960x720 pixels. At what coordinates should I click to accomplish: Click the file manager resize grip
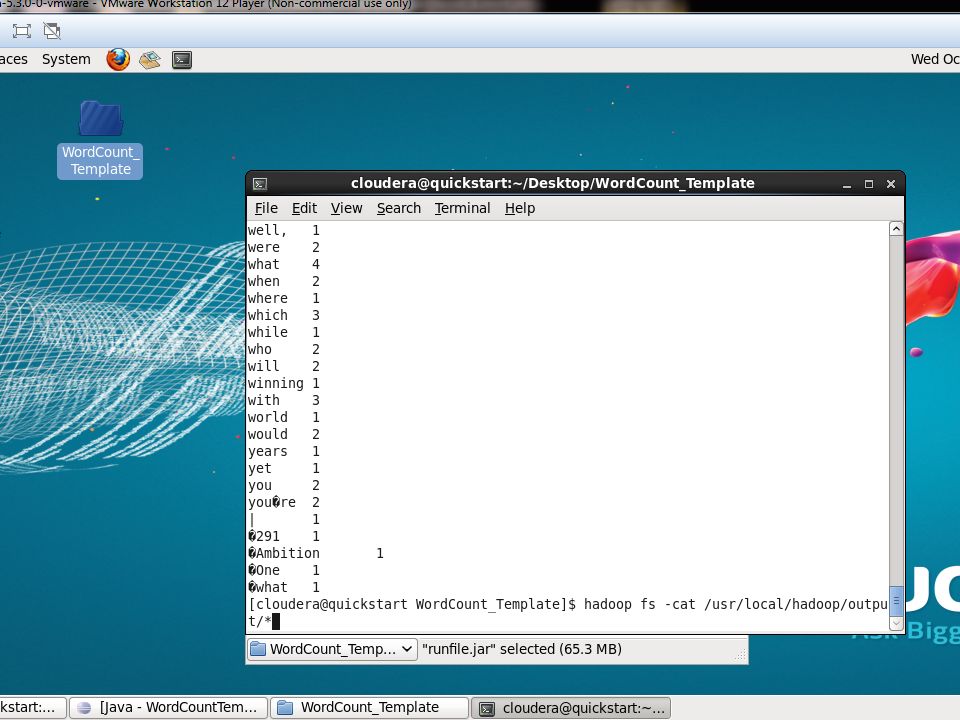pos(741,656)
